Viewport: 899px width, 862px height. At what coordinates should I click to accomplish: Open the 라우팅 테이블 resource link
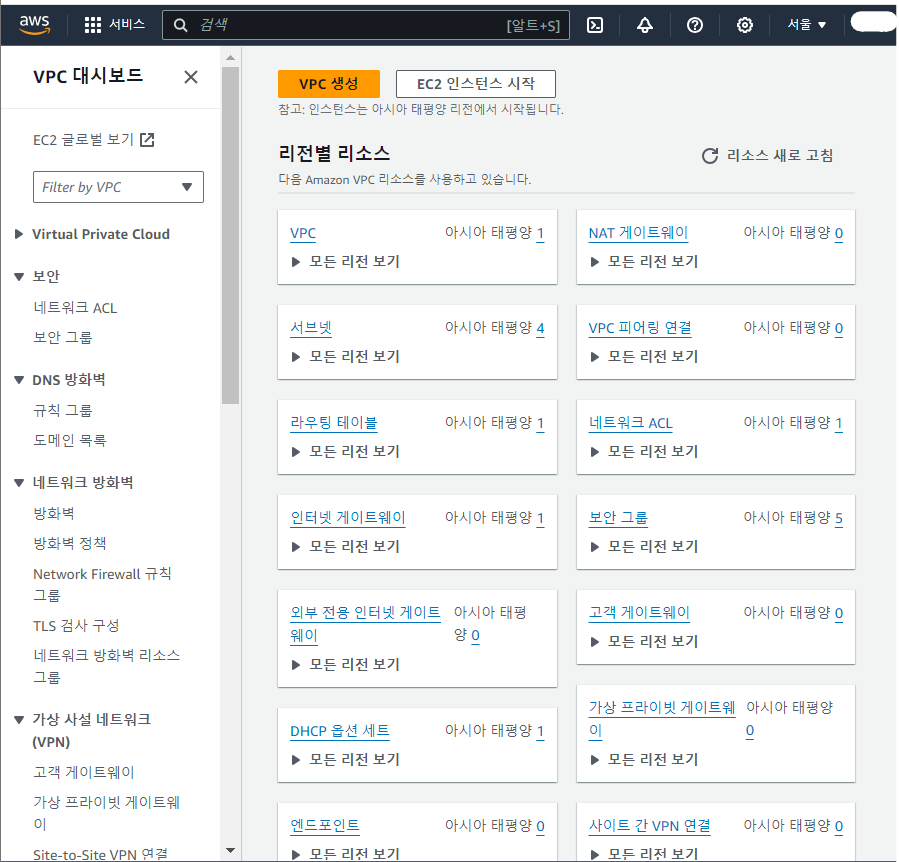pos(334,423)
